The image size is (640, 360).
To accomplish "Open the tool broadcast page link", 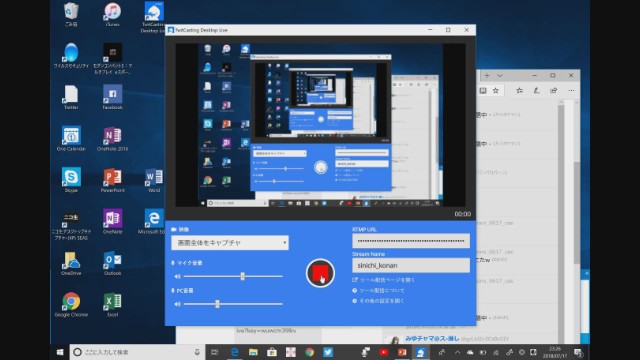I will pos(384,280).
